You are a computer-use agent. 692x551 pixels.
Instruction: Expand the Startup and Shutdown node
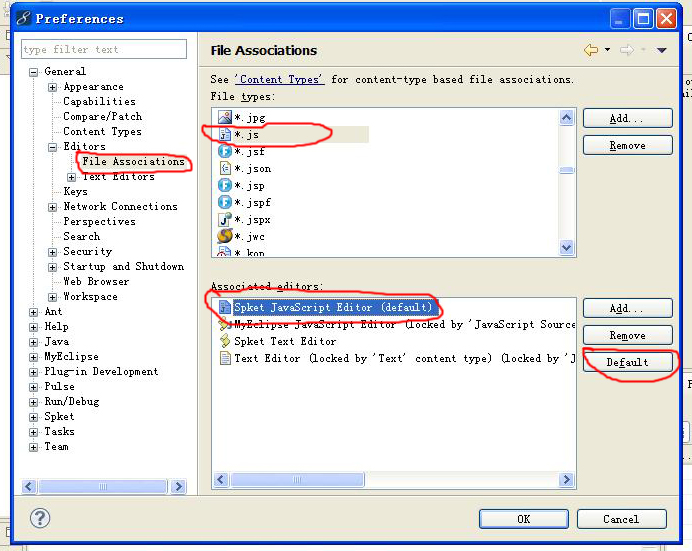pyautogui.click(x=52, y=267)
